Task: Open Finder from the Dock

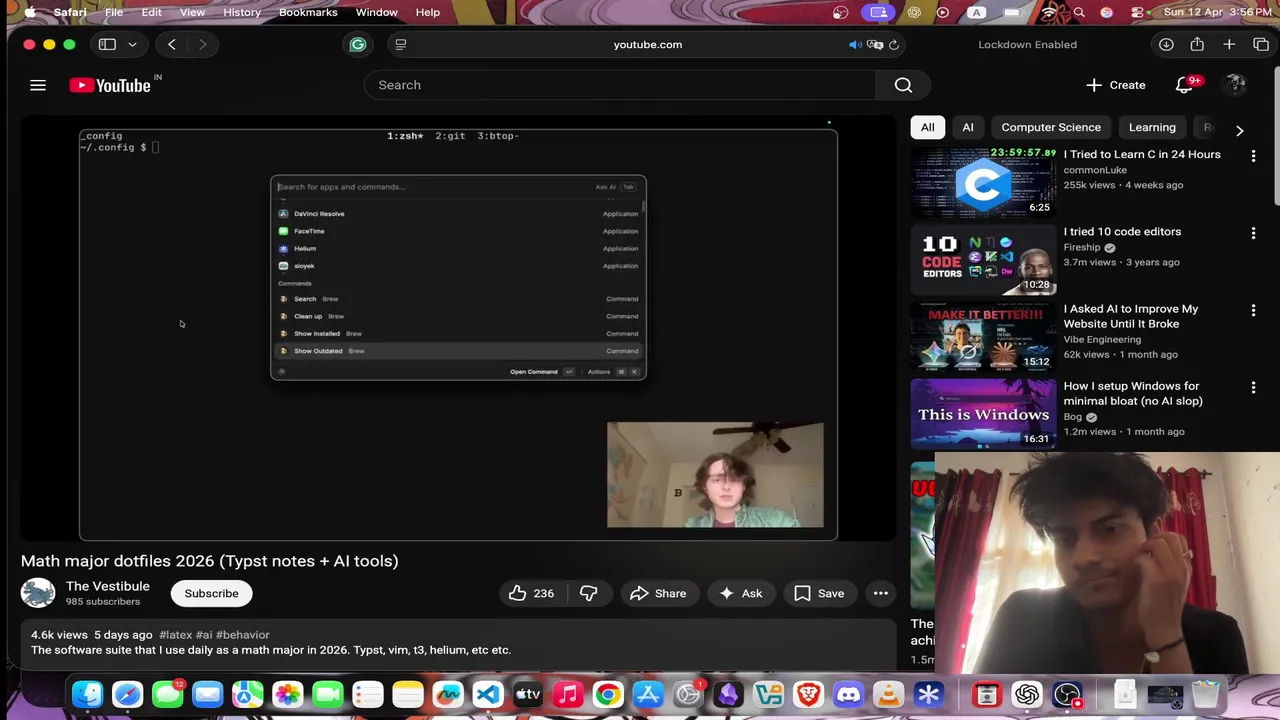Action: (88, 694)
